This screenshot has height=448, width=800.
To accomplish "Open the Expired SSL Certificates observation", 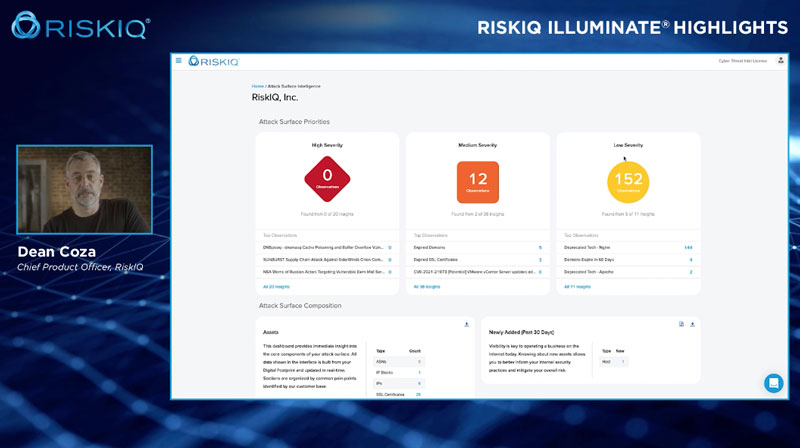I will pos(478,260).
